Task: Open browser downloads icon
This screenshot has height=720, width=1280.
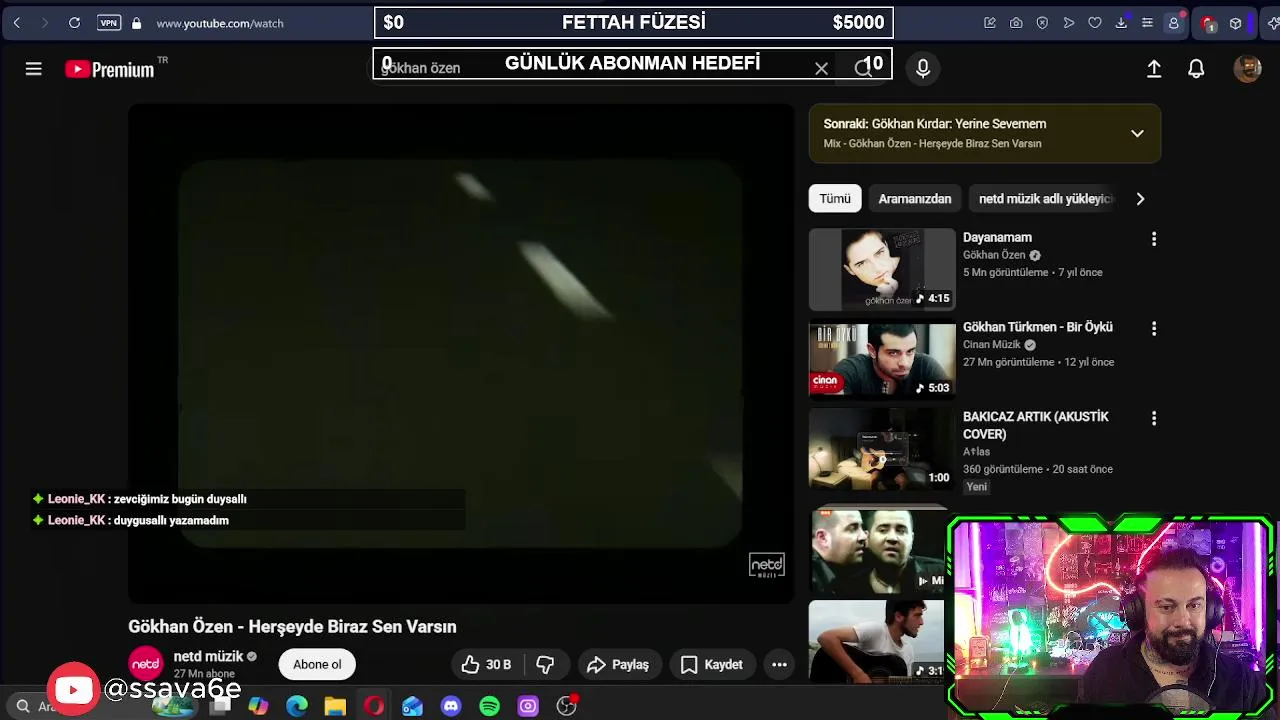Action: pyautogui.click(x=1121, y=23)
